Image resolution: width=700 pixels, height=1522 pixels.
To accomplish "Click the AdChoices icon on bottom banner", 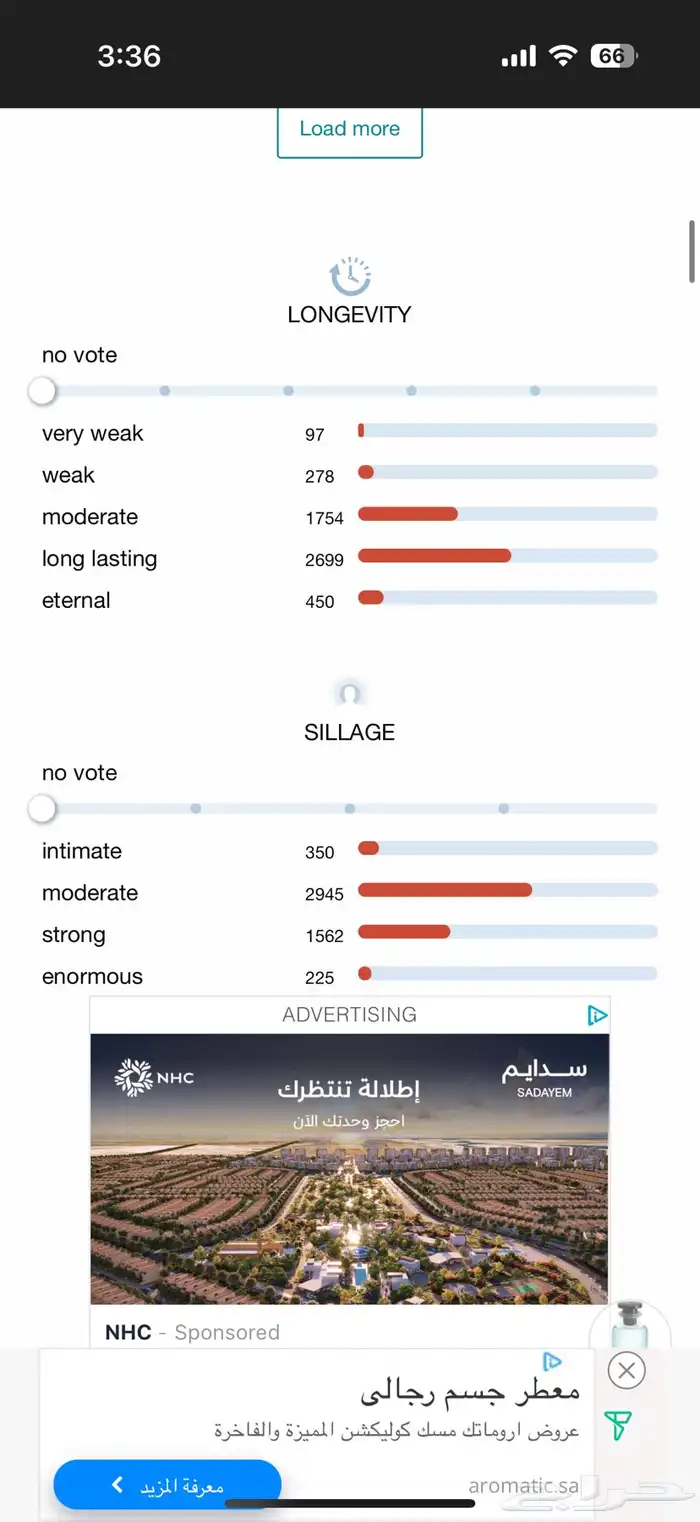I will (x=552, y=1361).
